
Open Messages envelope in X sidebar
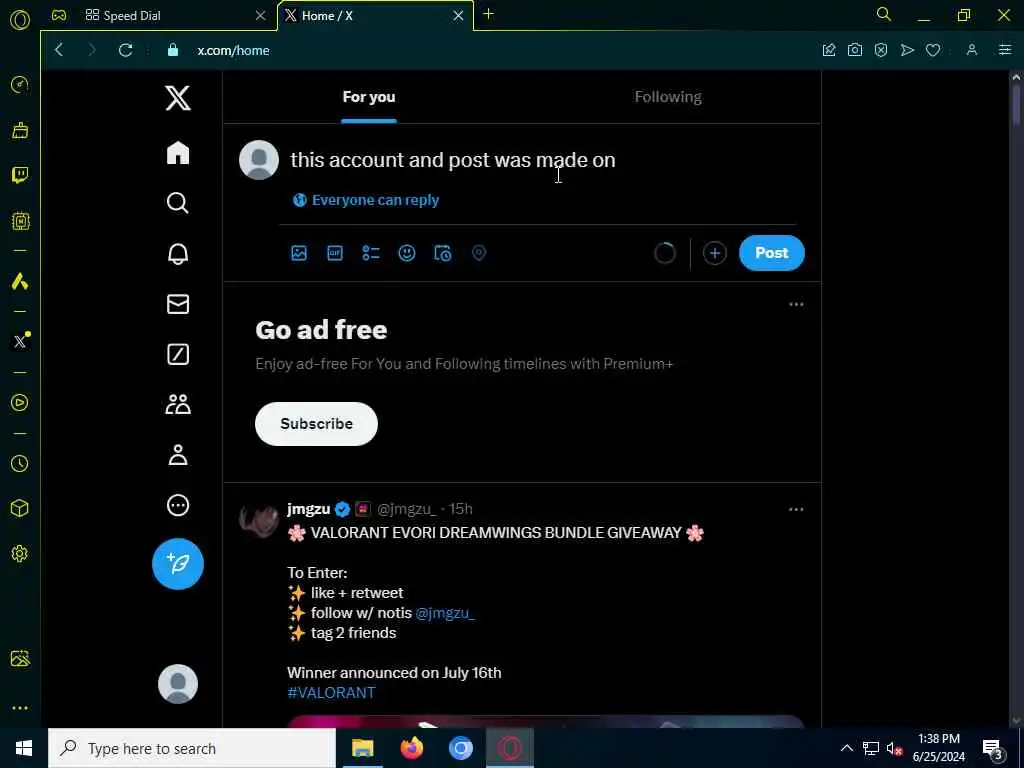coord(178,304)
